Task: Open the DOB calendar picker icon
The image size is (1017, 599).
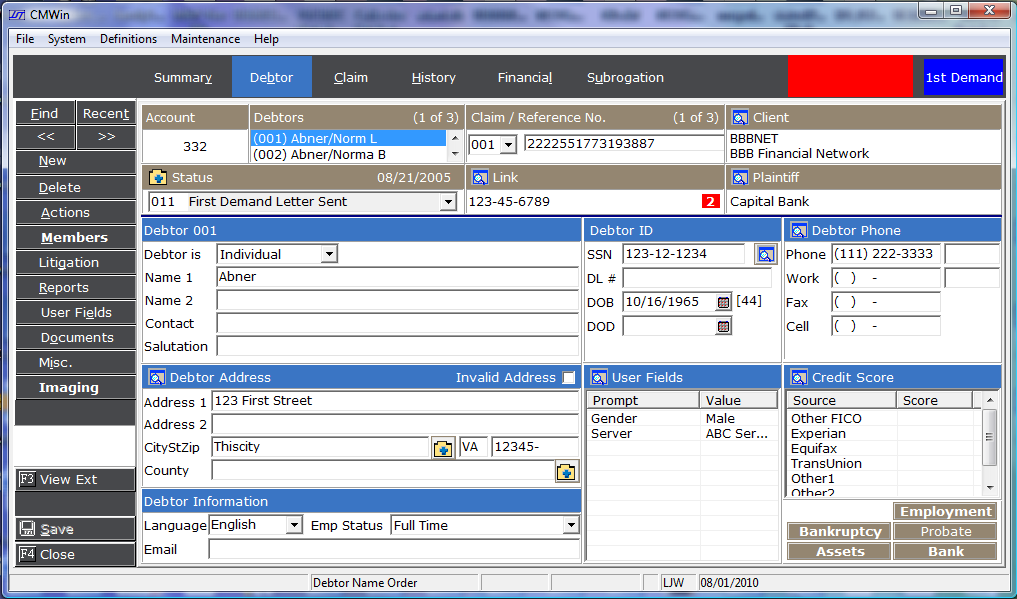Action: (724, 302)
